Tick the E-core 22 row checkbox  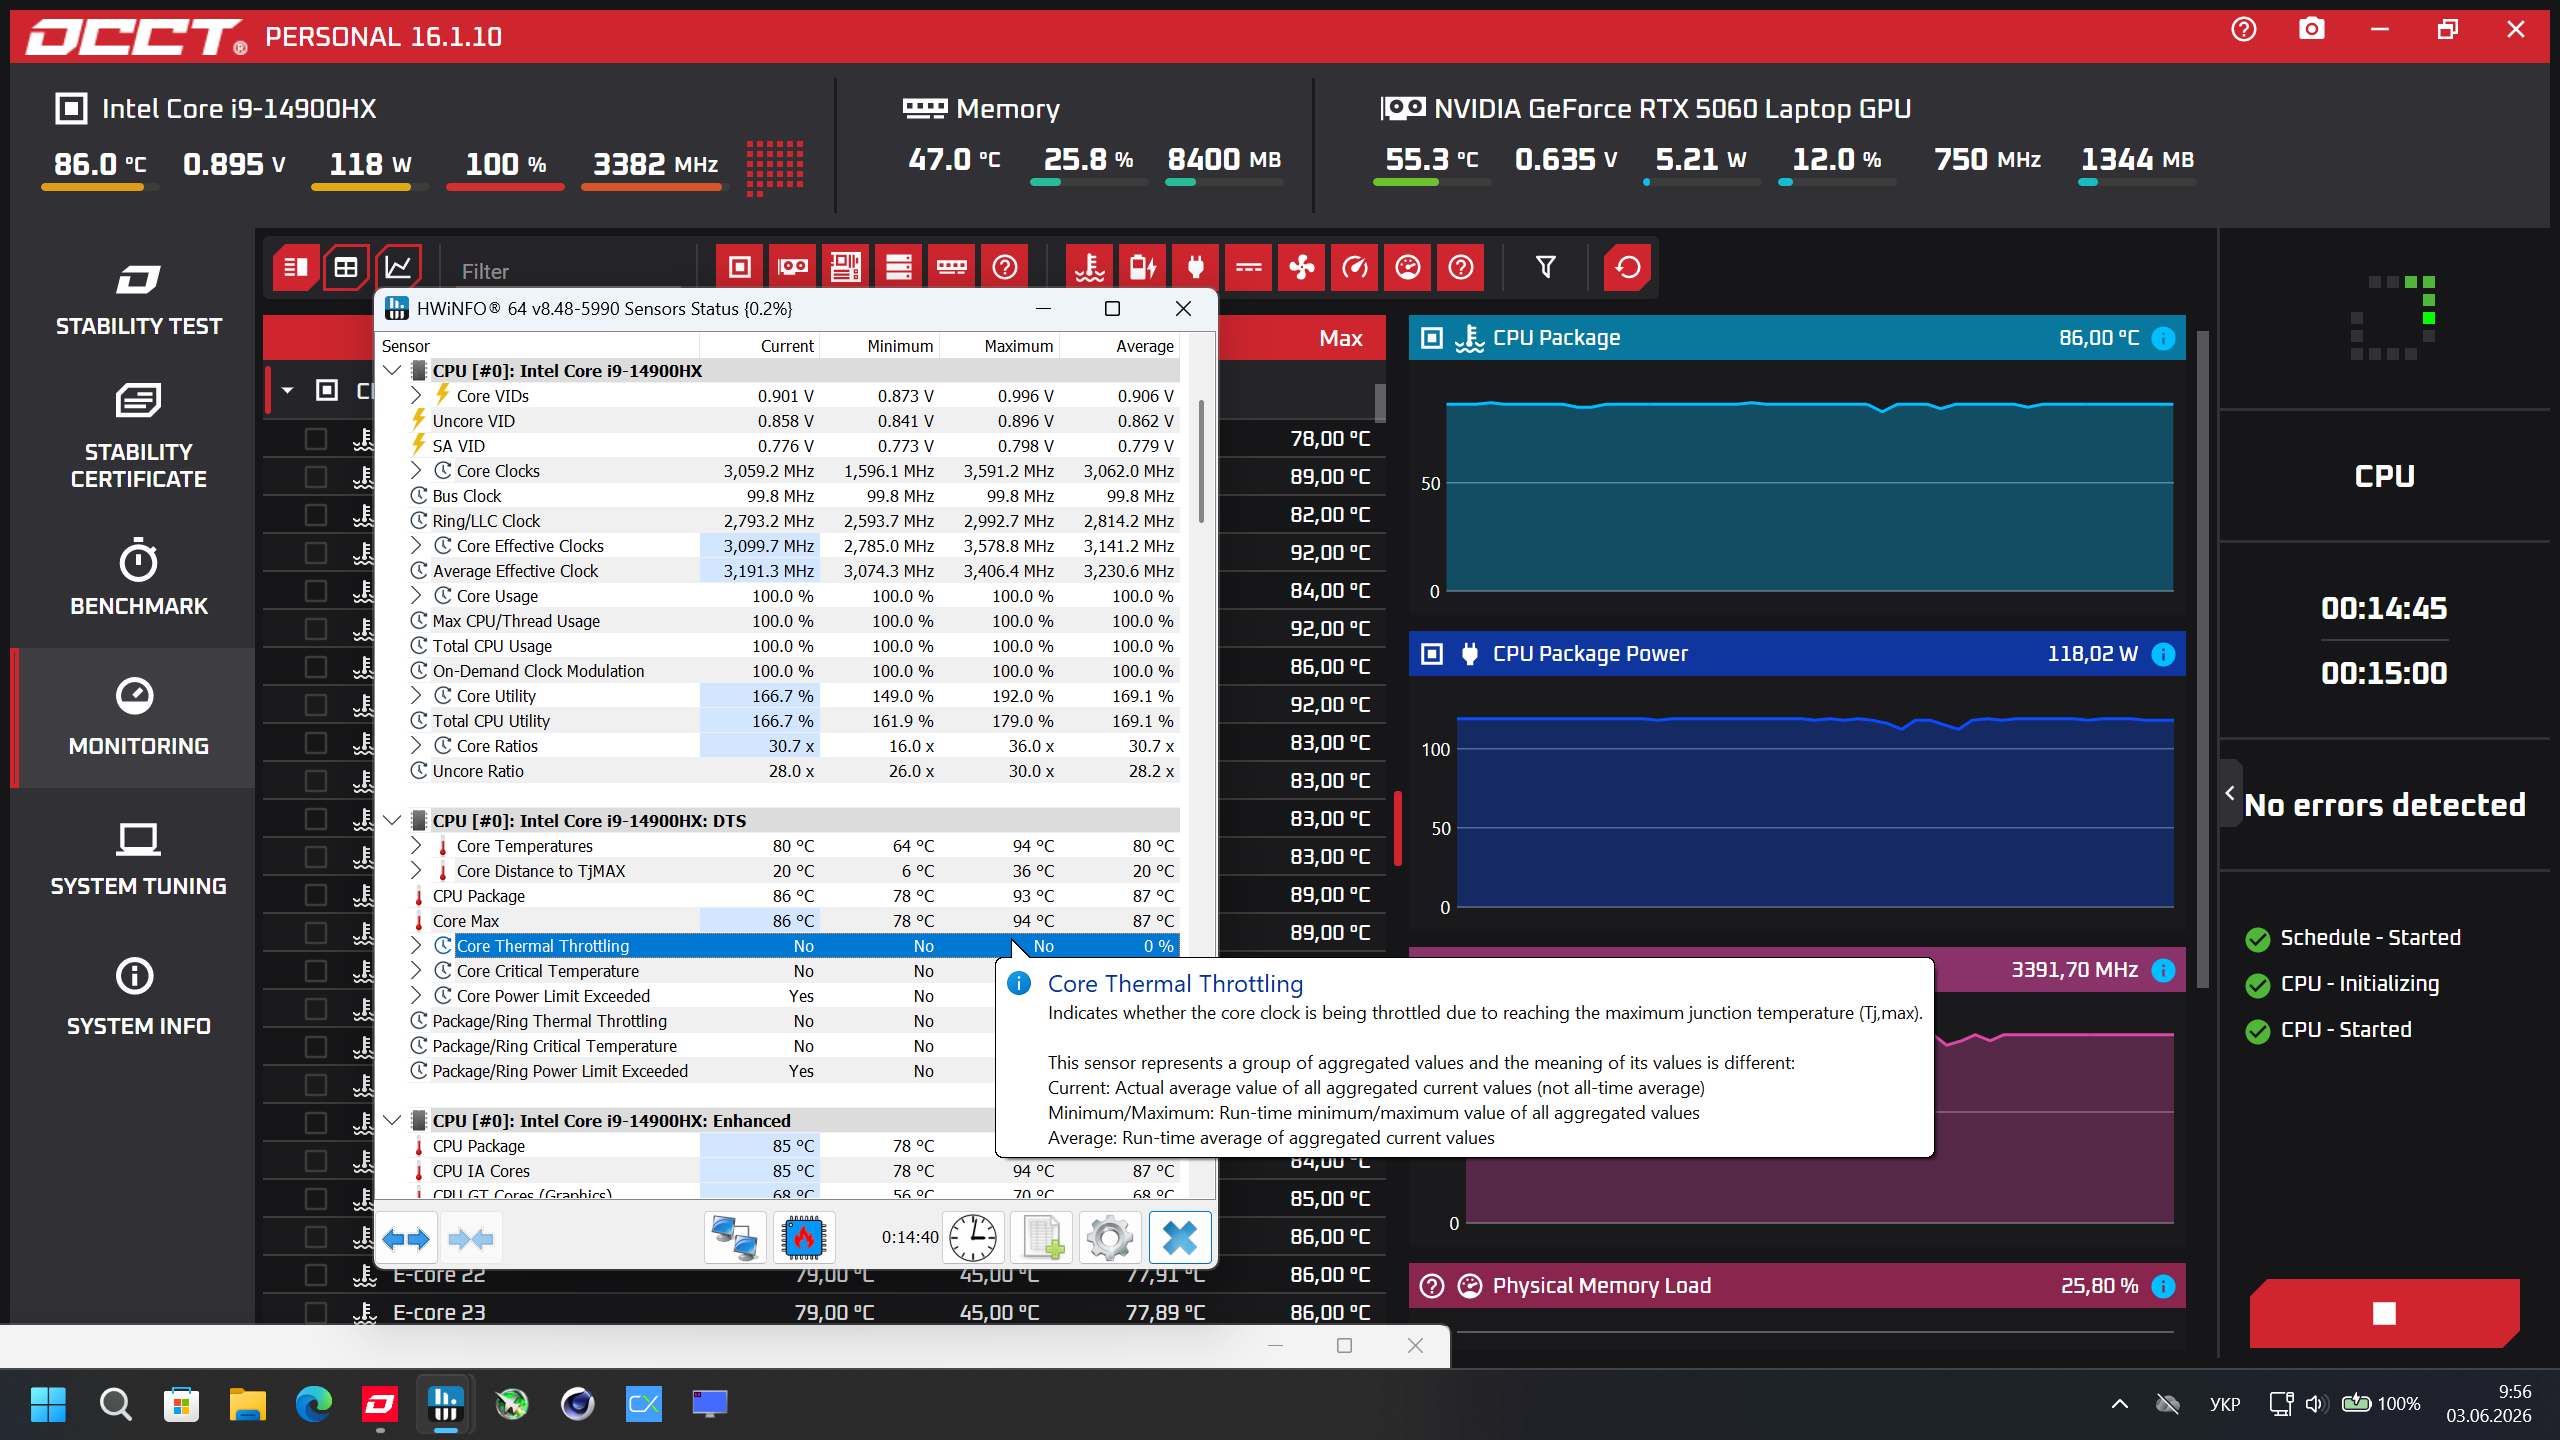pyautogui.click(x=316, y=1275)
